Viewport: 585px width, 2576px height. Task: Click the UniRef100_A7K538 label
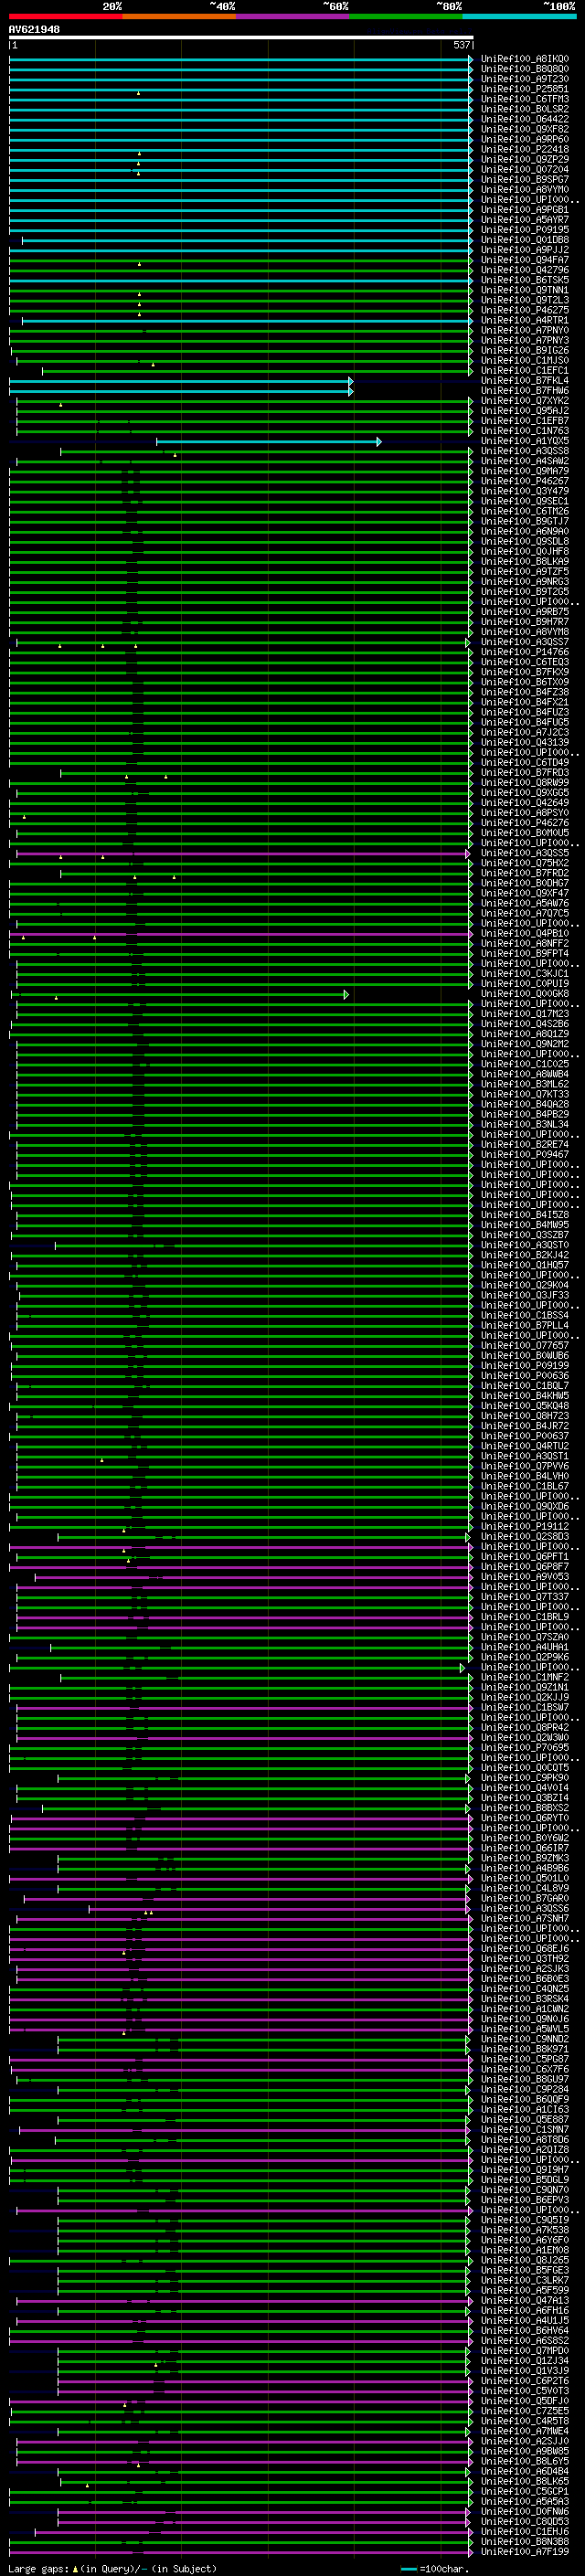(x=525, y=2231)
